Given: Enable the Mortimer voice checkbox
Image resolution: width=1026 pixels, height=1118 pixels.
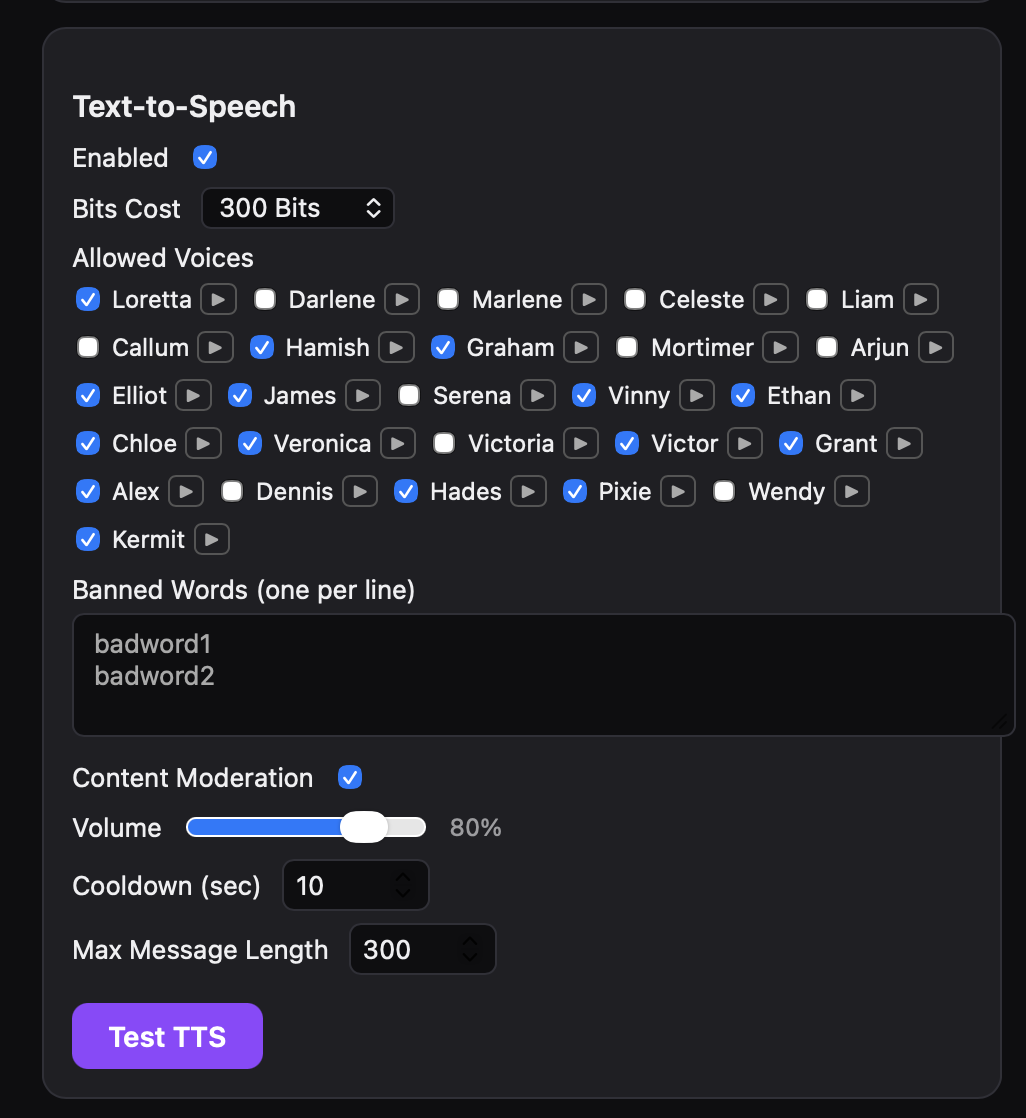Looking at the screenshot, I should pyautogui.click(x=626, y=347).
